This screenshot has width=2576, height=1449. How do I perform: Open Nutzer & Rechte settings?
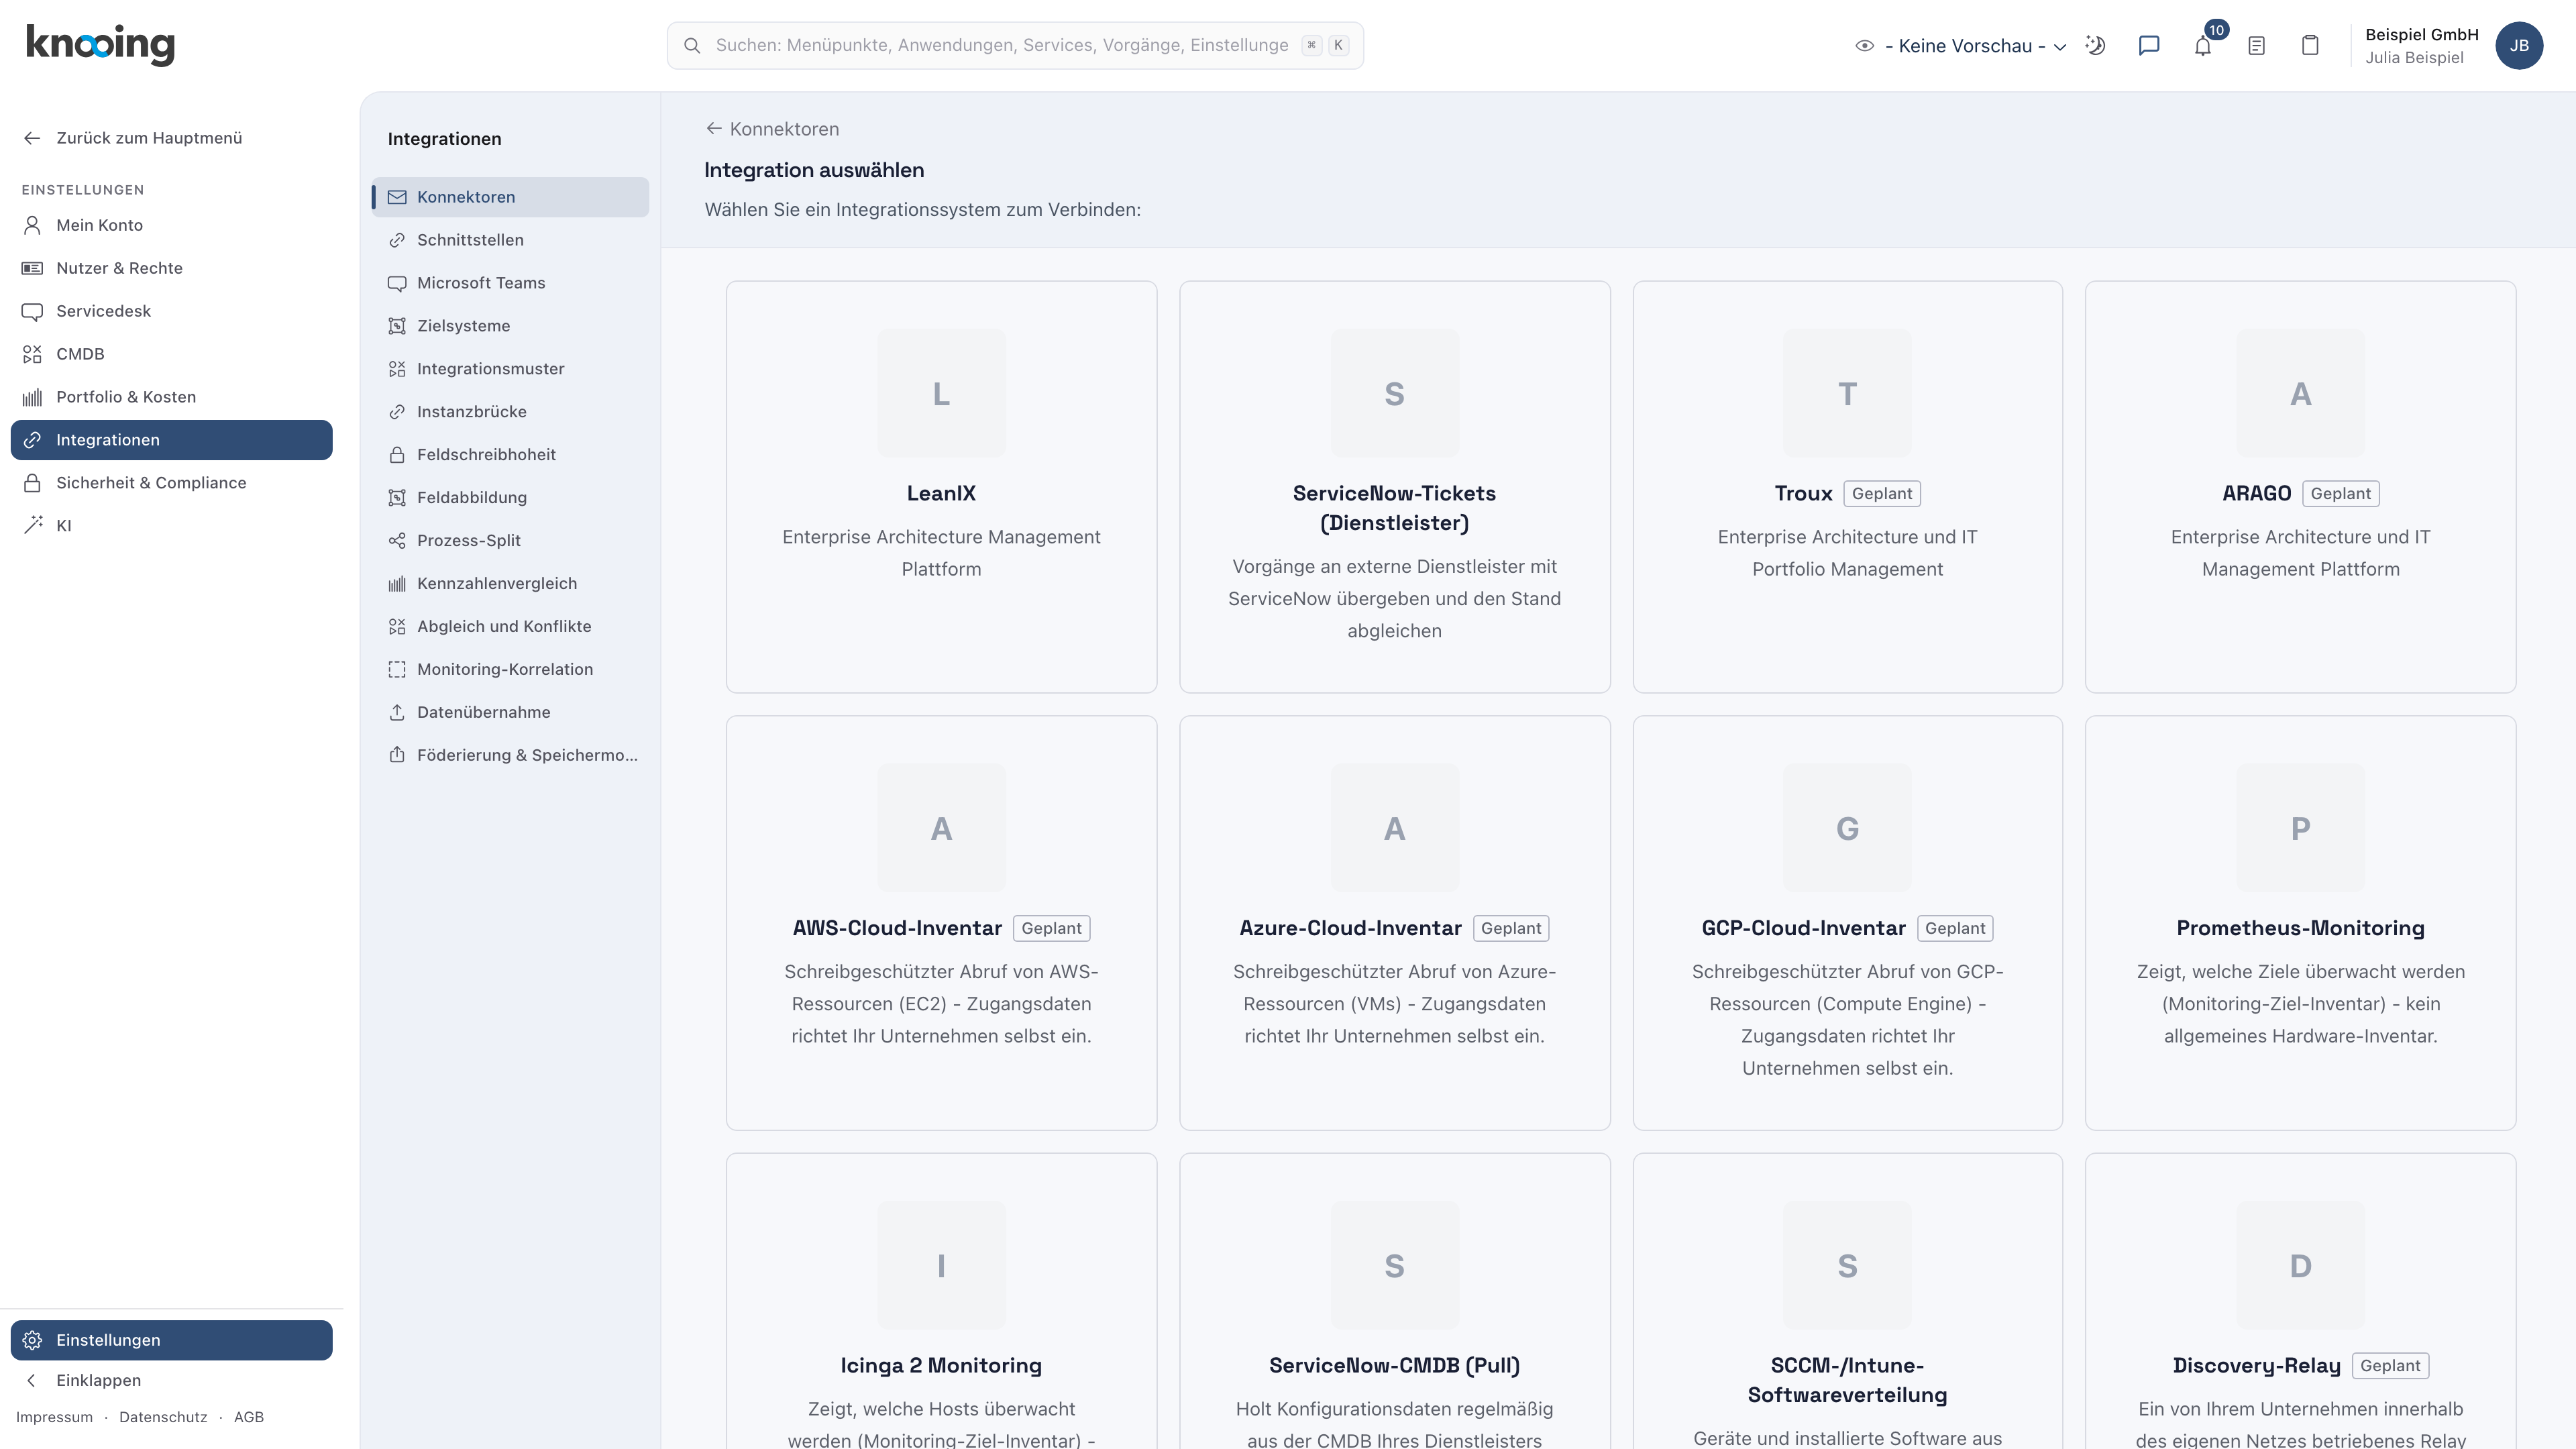tap(171, 268)
